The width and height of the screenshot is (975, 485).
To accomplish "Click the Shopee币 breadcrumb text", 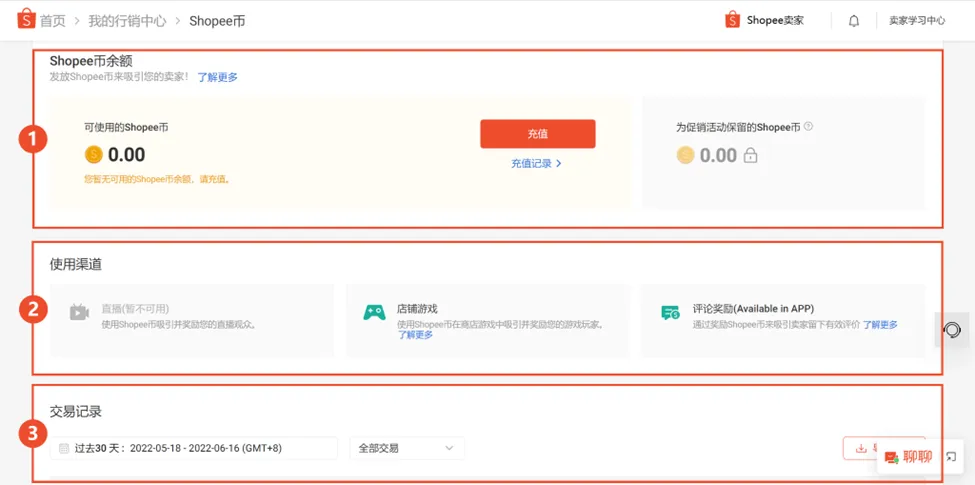I will coord(217,21).
